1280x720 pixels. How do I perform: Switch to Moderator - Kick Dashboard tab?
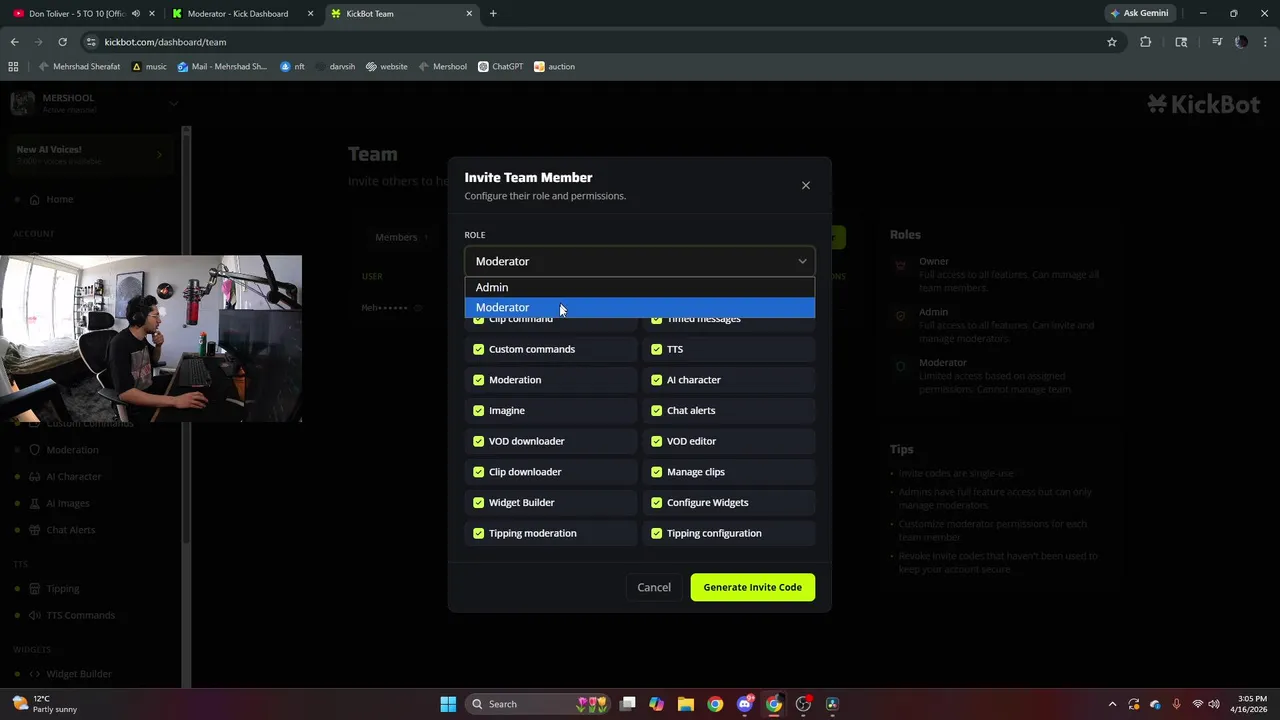coord(238,14)
